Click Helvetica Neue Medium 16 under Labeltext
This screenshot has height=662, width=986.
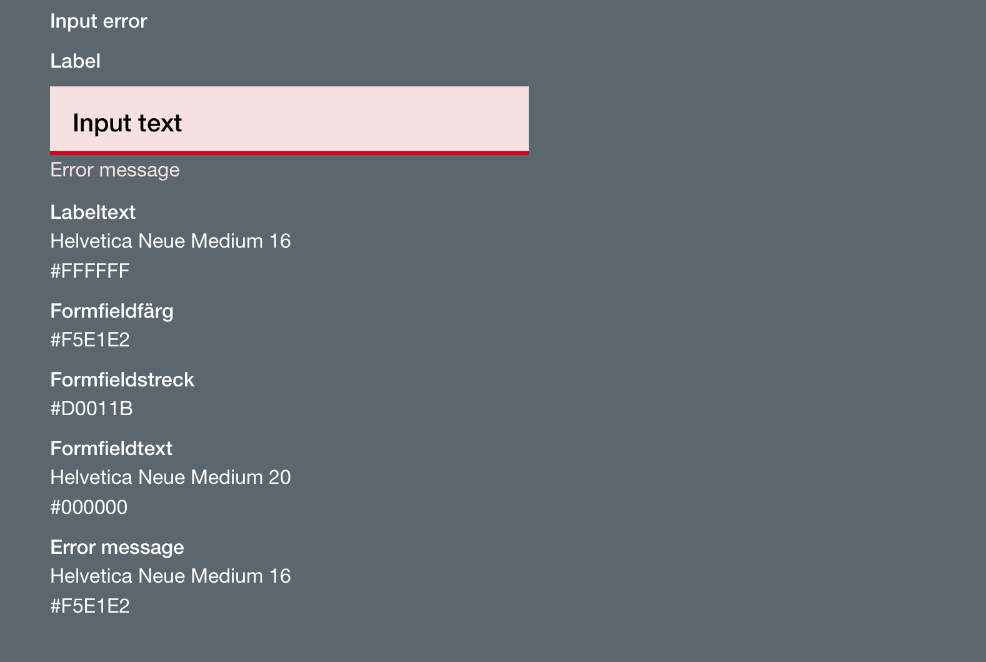coord(170,241)
